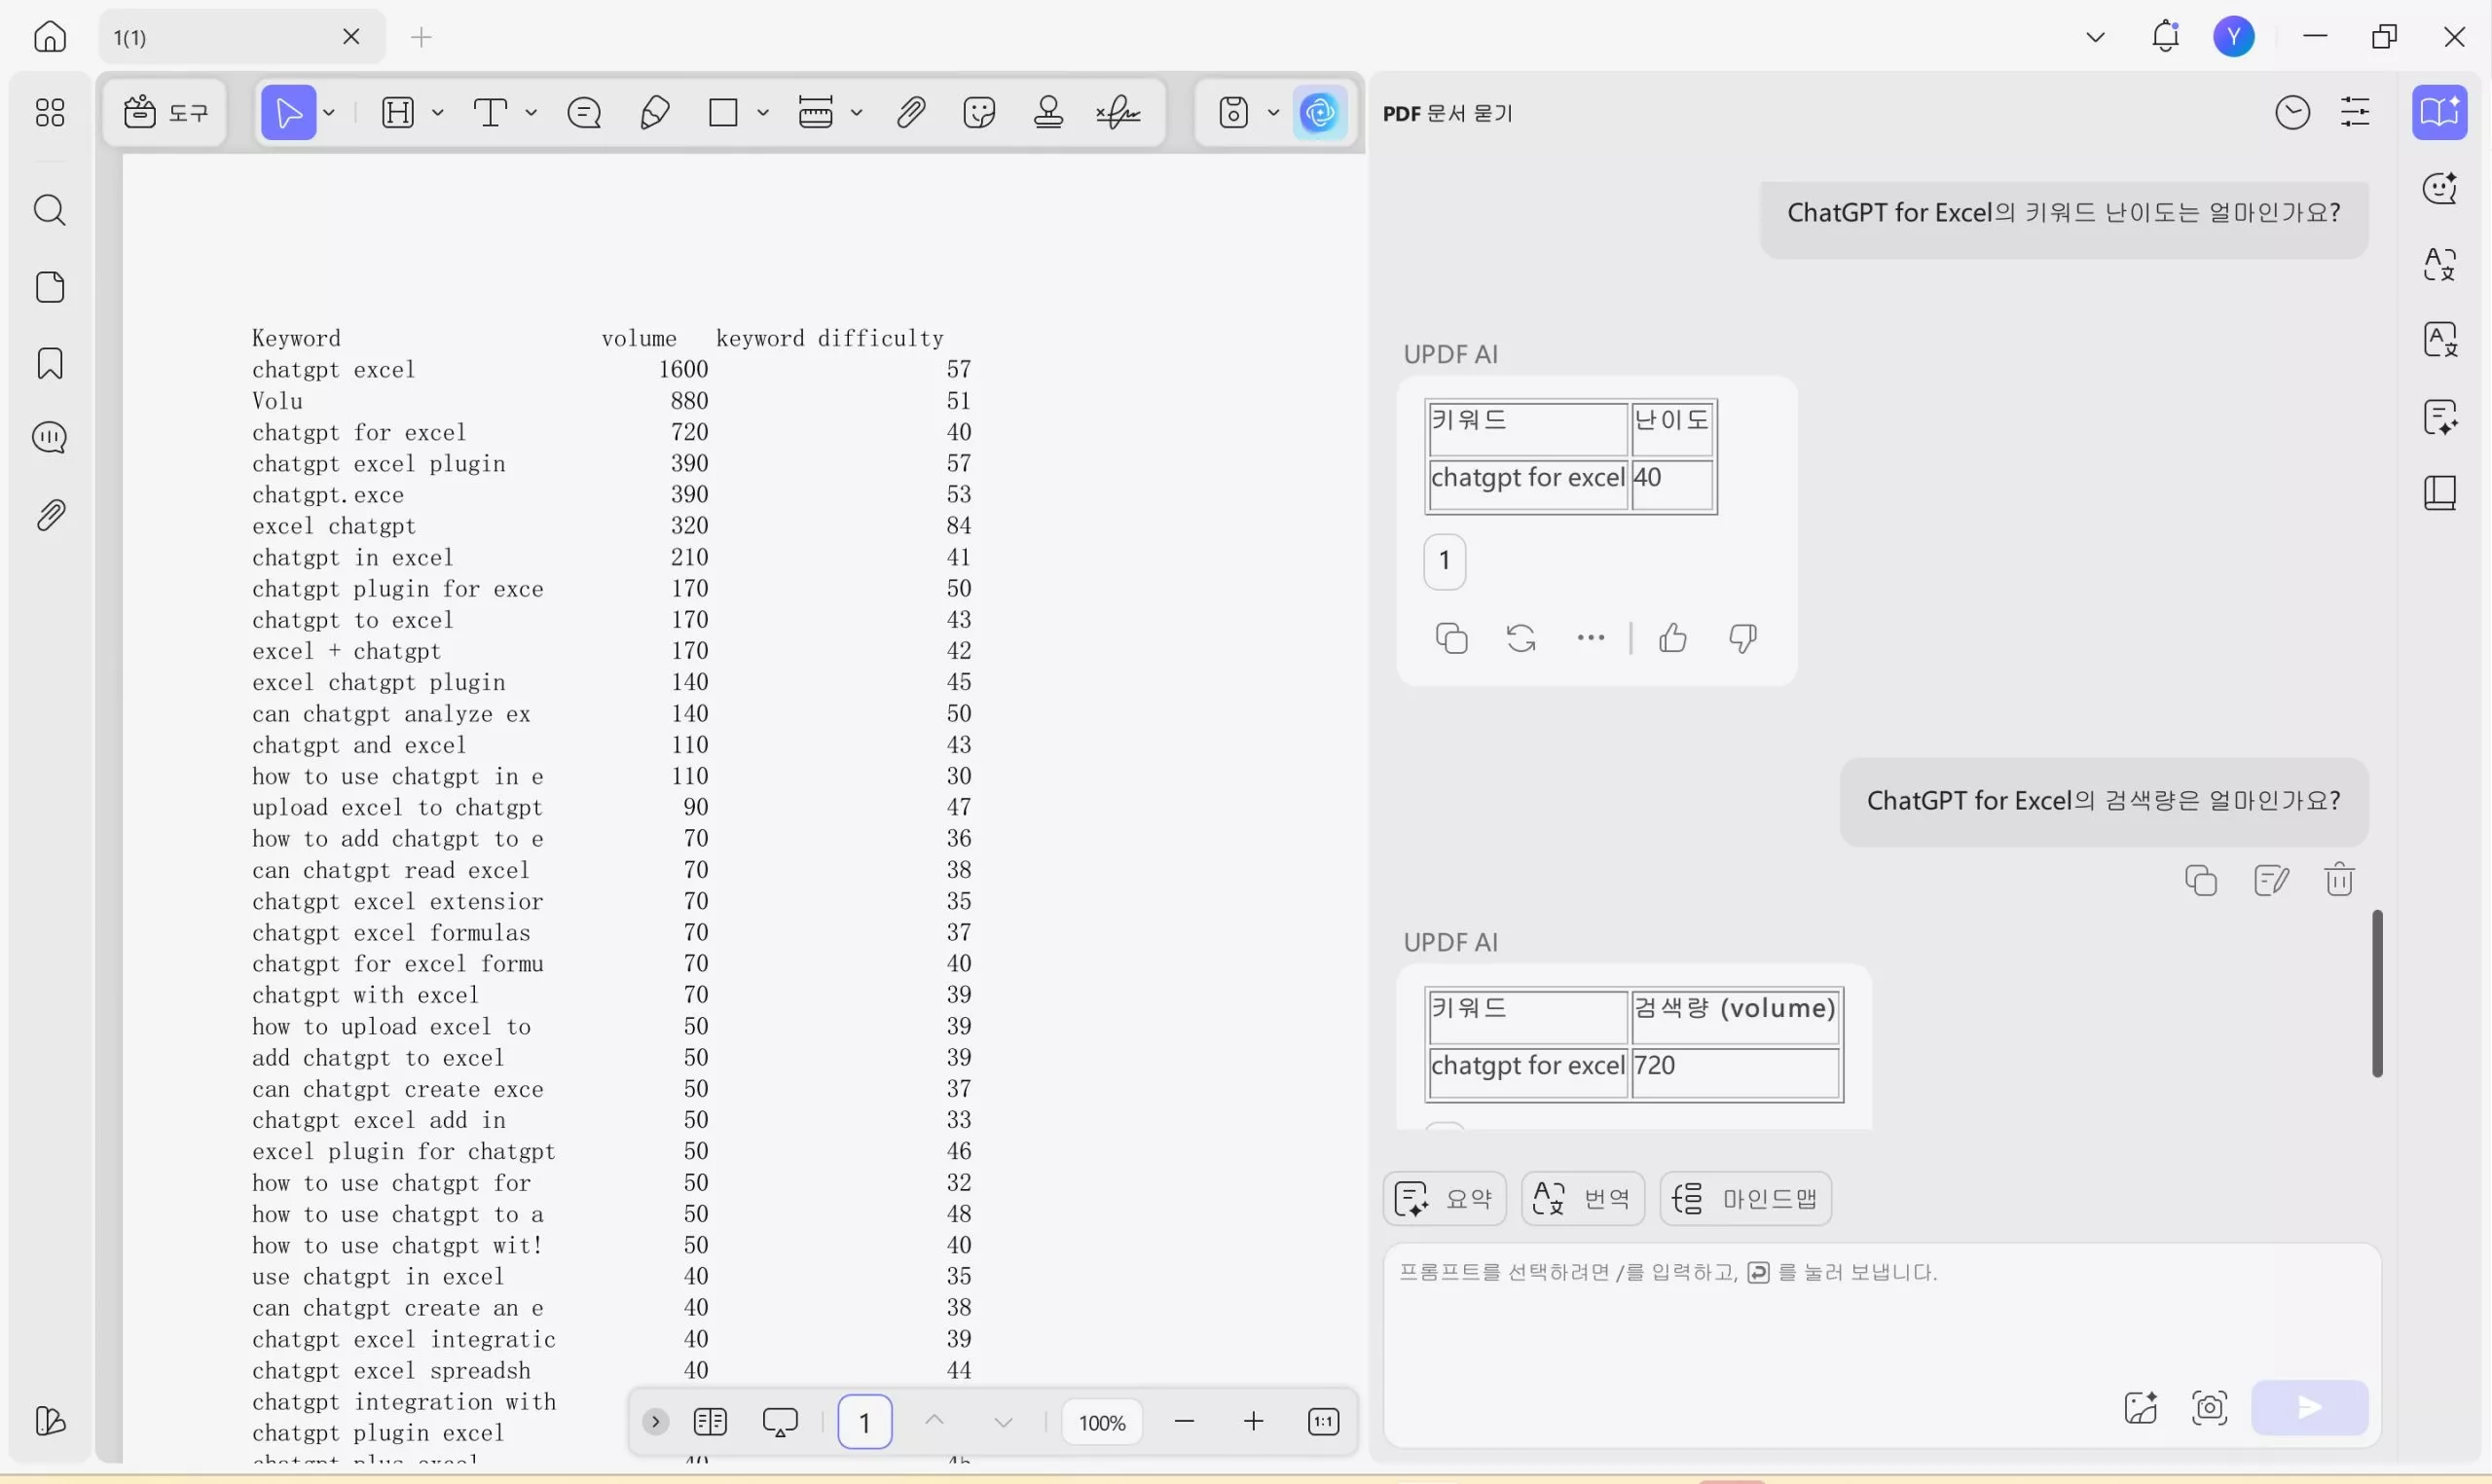Open the OCR translate box icon in right sidebar

point(2440,339)
